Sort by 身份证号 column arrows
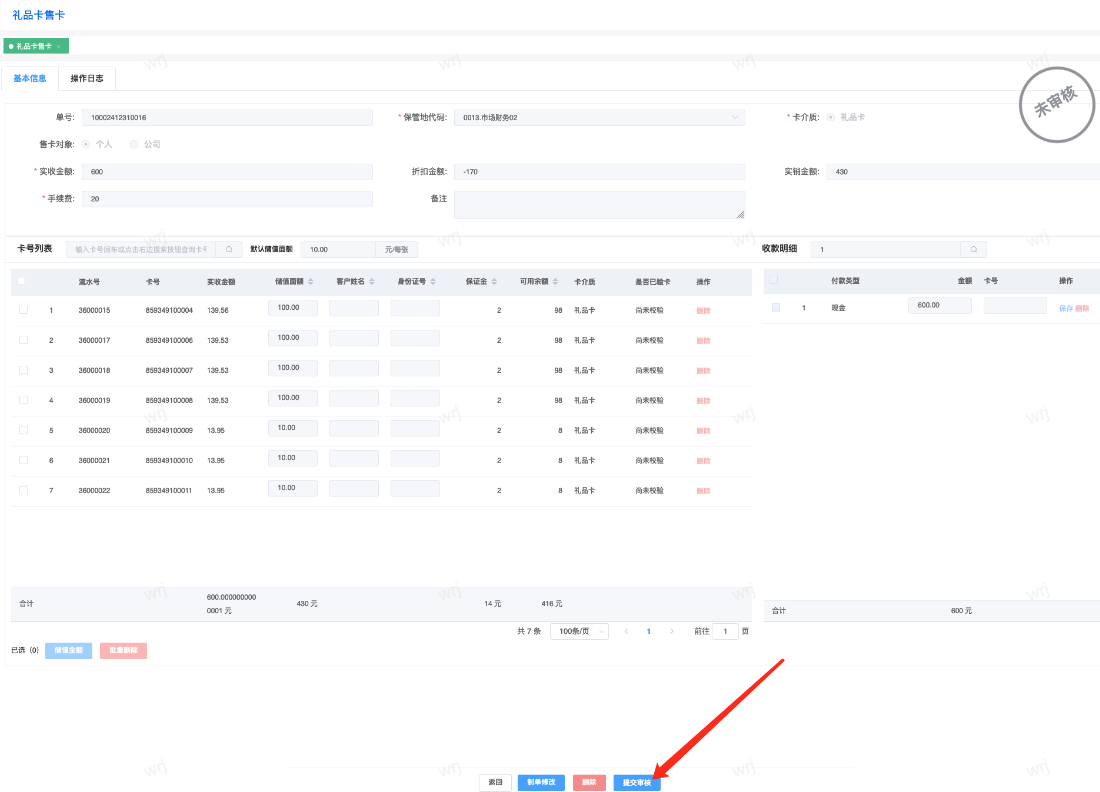 coord(434,281)
